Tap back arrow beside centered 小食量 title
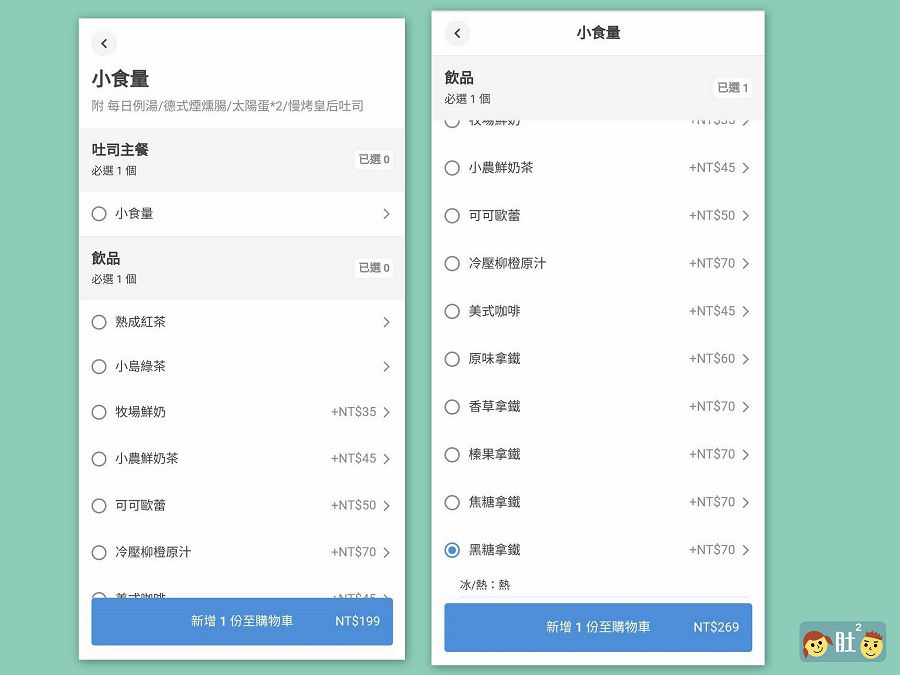The height and width of the screenshot is (675, 900). pos(457,33)
